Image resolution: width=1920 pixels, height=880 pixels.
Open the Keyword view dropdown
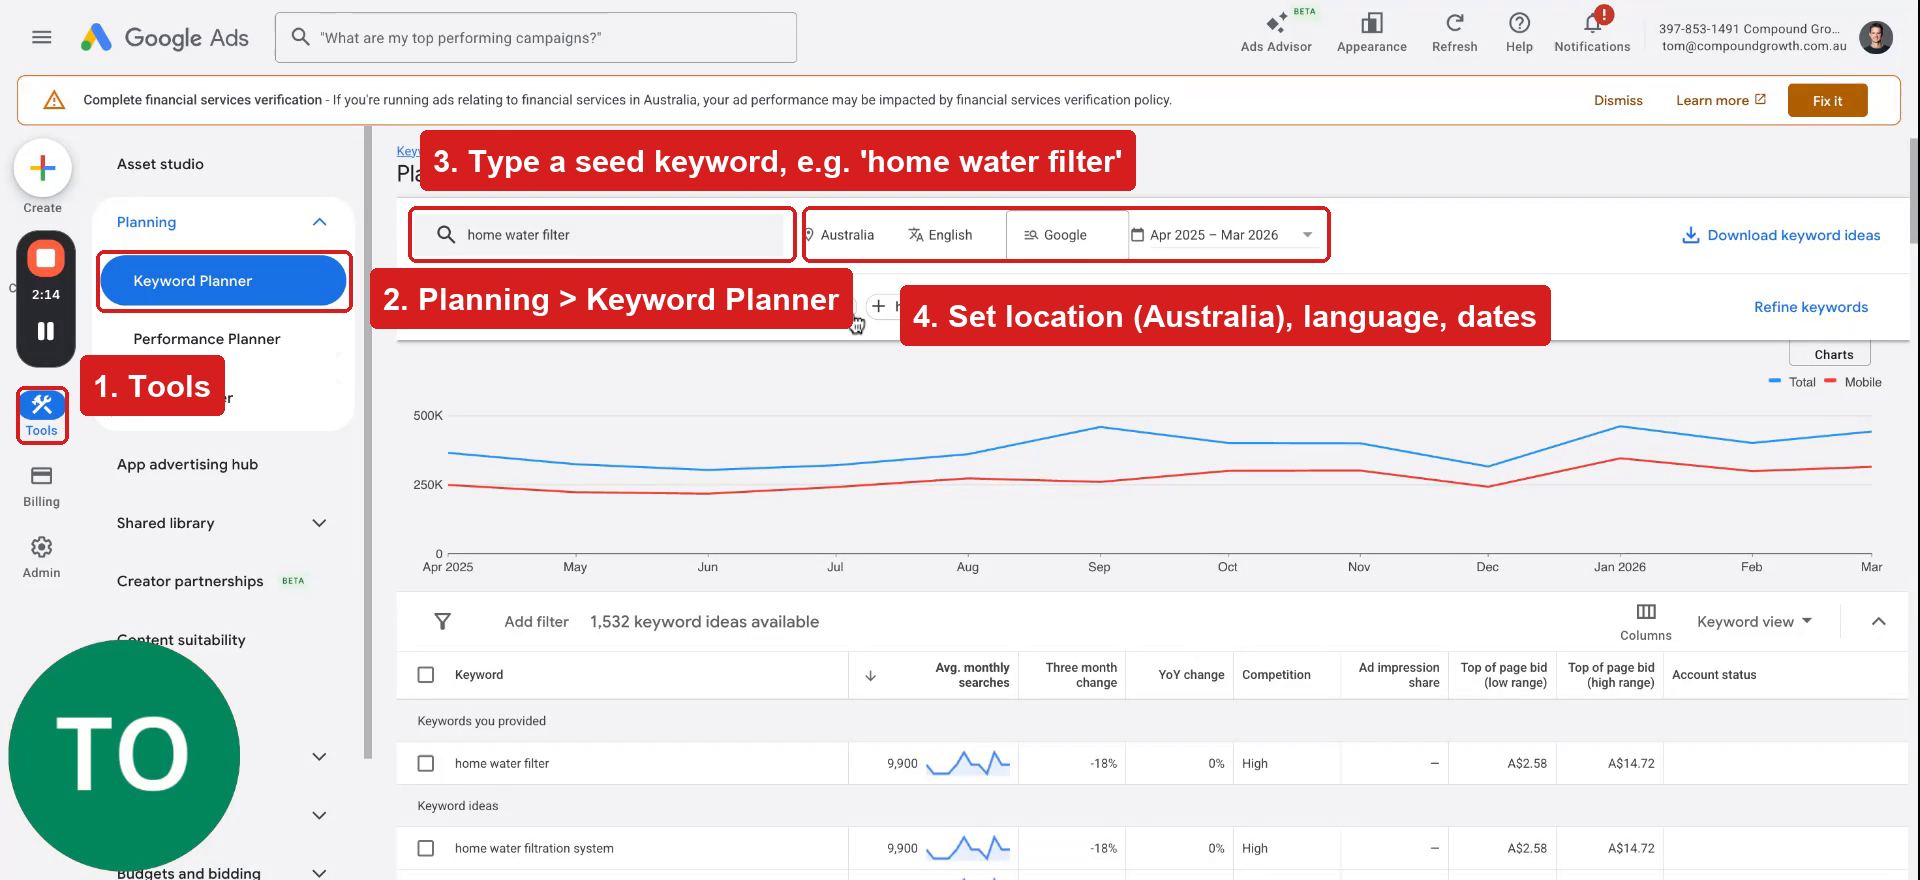[x=1755, y=622]
